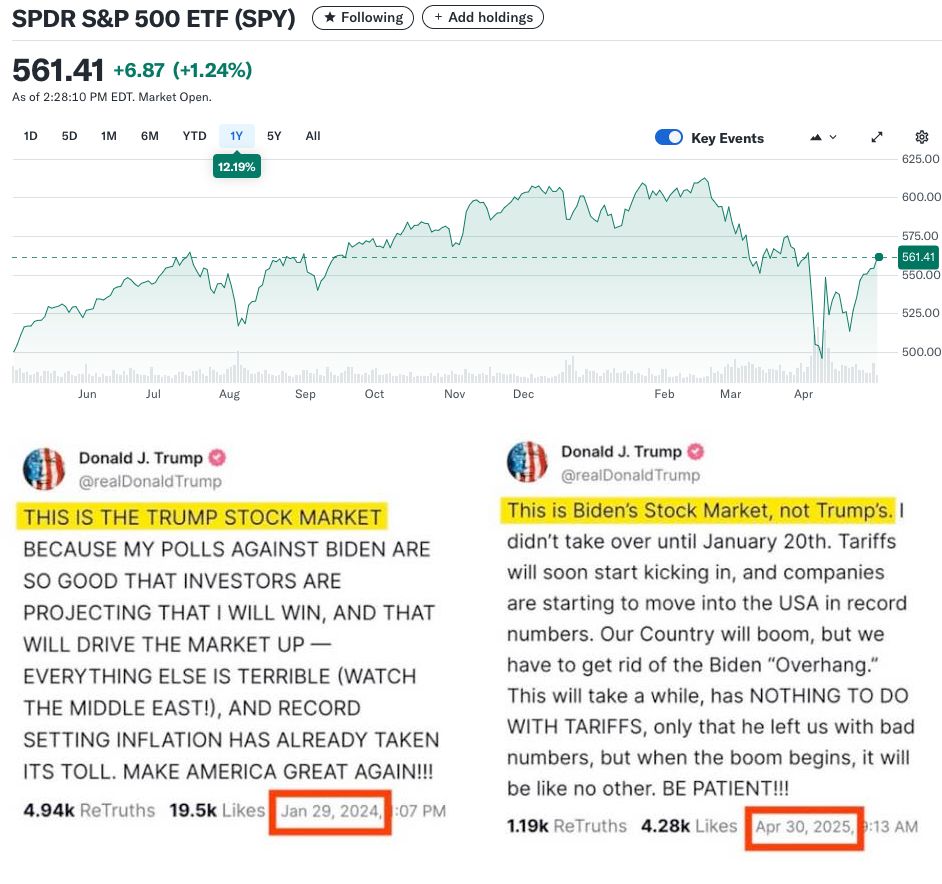
Task: Switch to 6M chart range
Action: point(150,136)
